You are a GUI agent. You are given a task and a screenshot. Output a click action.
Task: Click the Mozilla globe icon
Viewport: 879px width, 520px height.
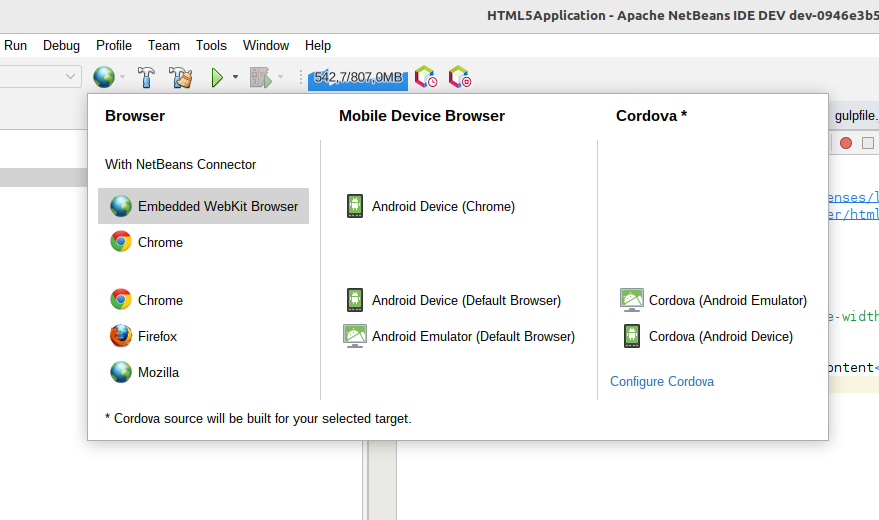(x=121, y=372)
